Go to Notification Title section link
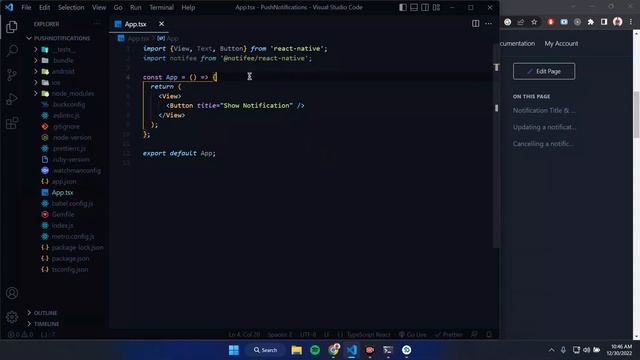Viewport: 640px width, 360px height. (x=544, y=110)
